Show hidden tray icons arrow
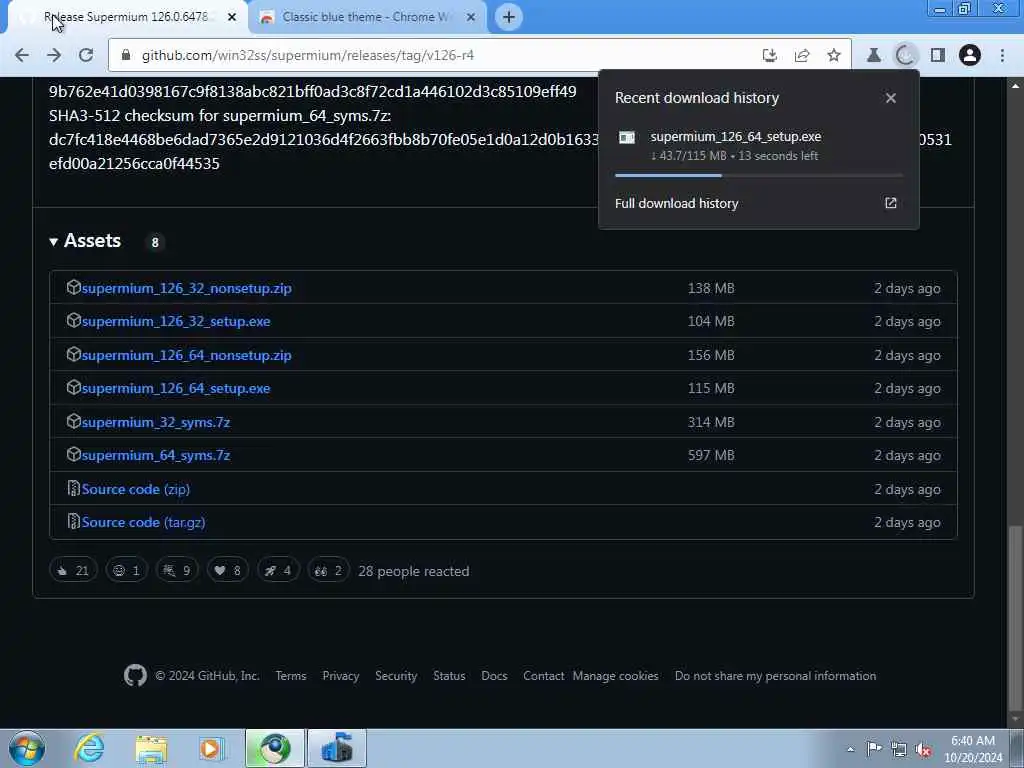The width and height of the screenshot is (1024, 768). click(x=850, y=749)
